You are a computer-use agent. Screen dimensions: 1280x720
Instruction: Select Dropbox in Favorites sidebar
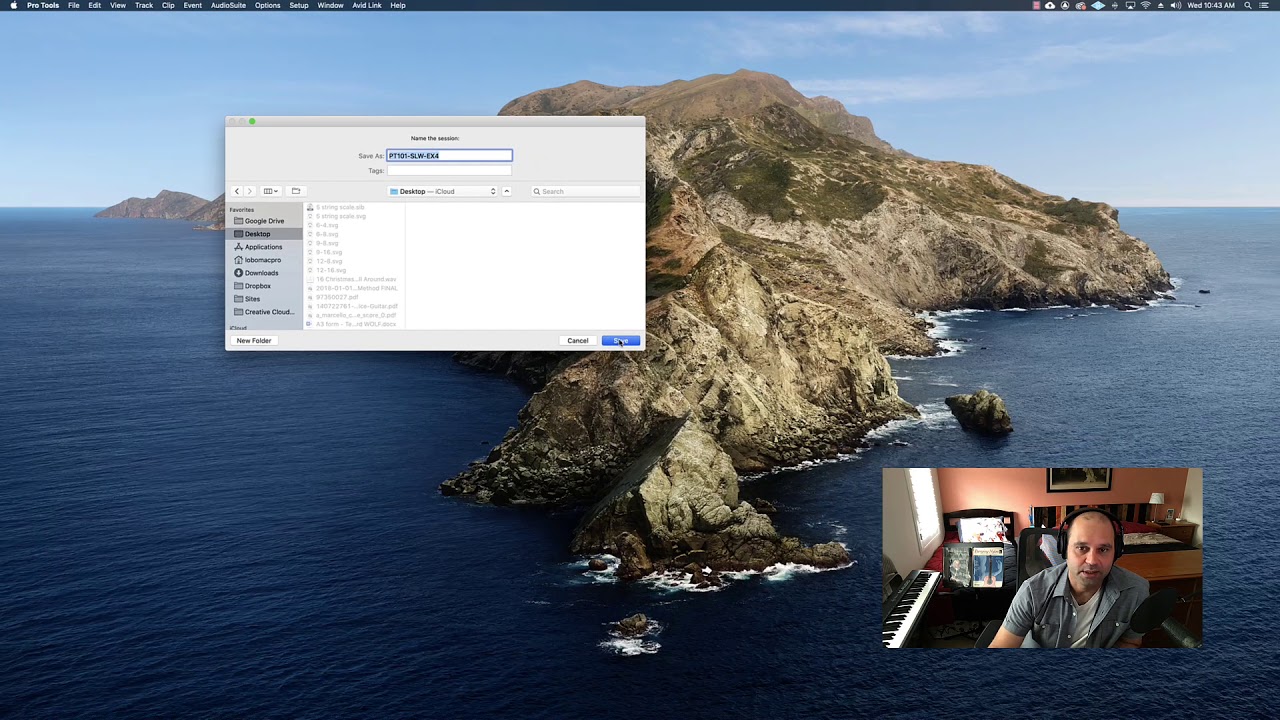click(264, 286)
